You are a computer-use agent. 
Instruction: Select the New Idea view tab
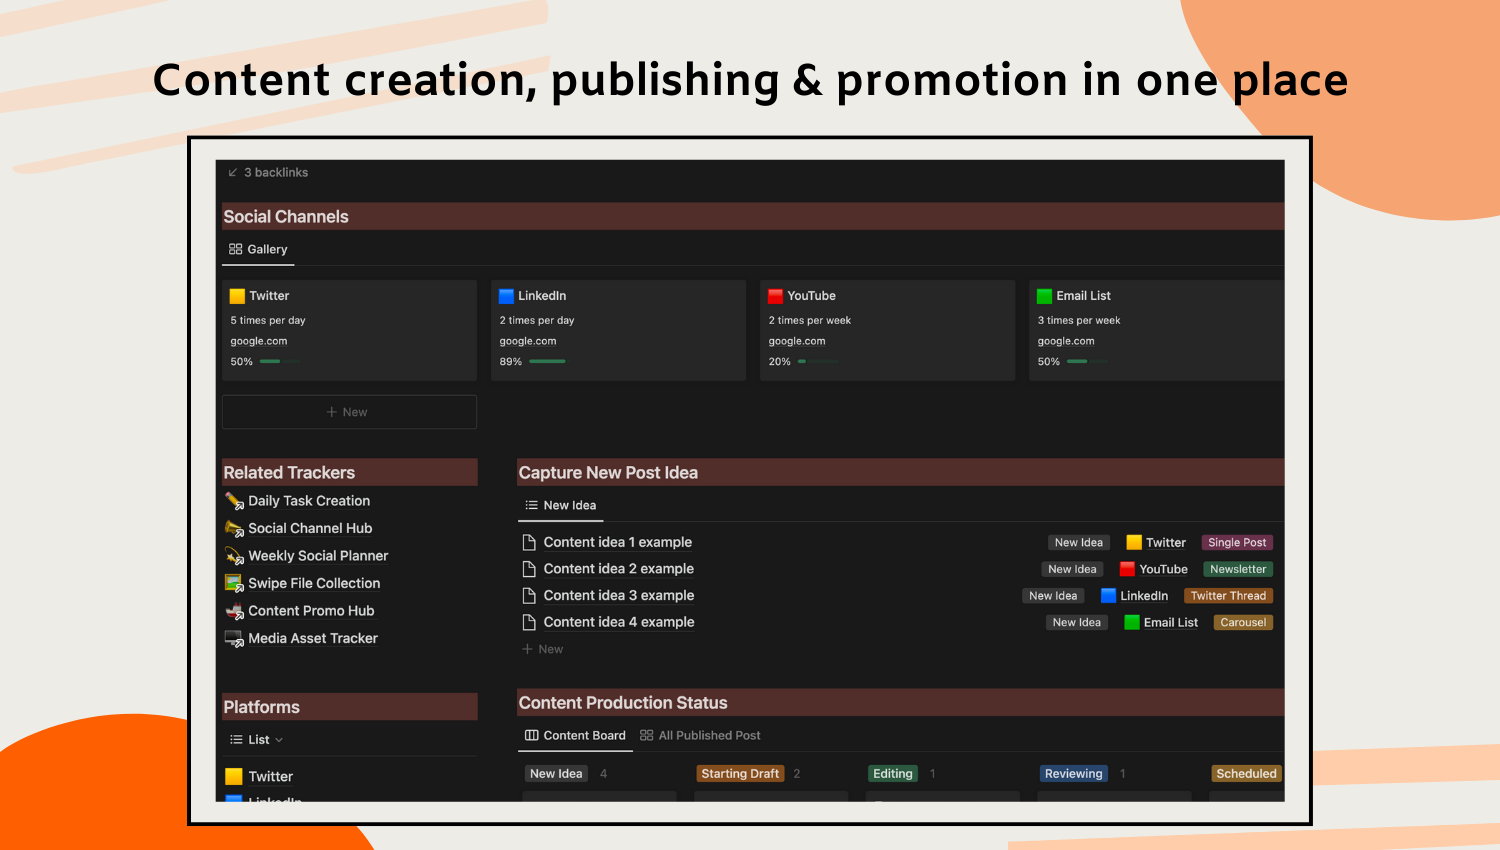(x=561, y=506)
